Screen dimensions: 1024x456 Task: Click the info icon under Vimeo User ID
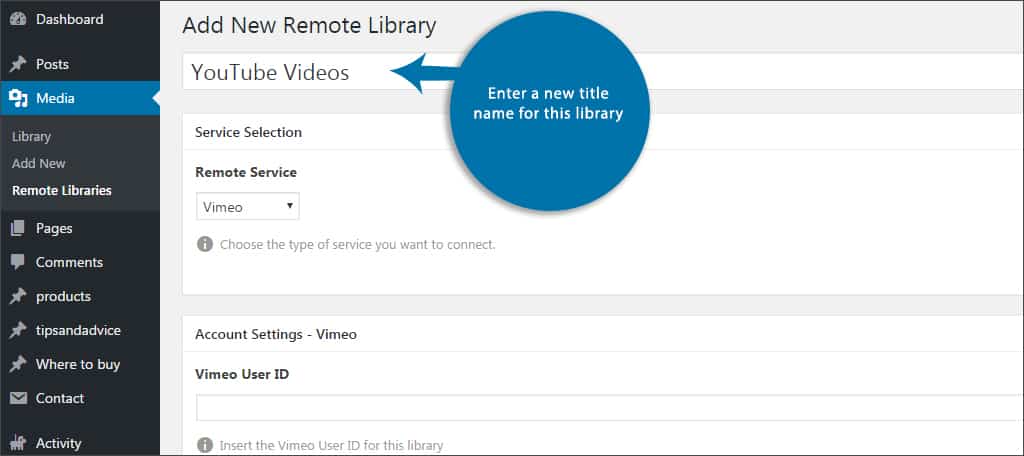[205, 445]
